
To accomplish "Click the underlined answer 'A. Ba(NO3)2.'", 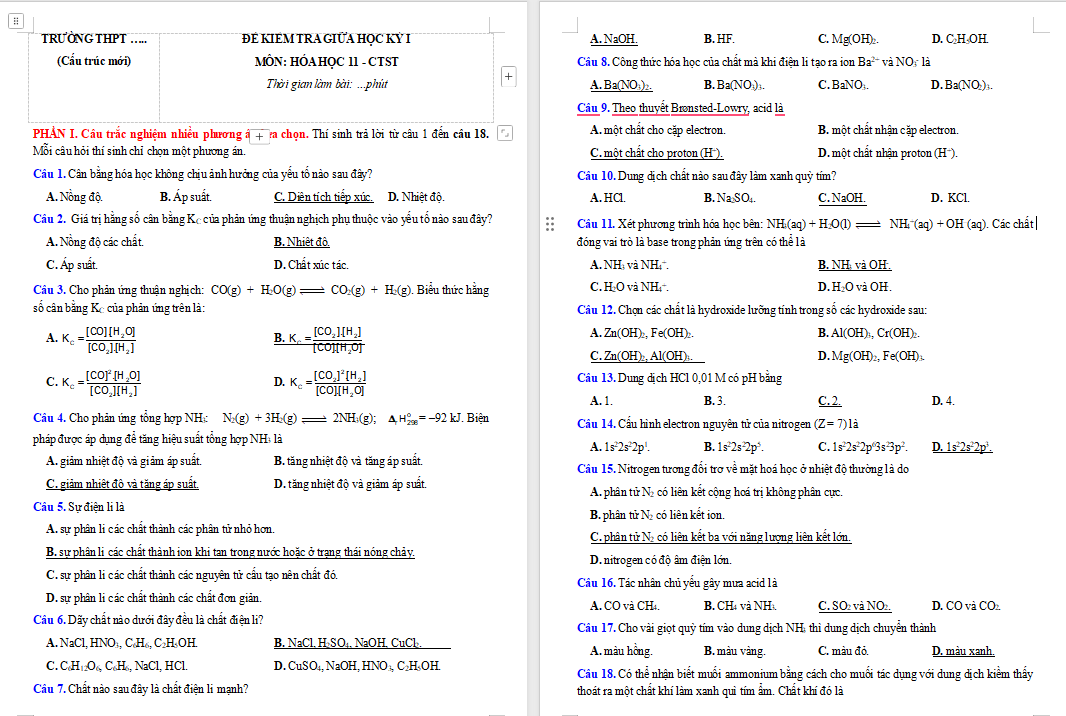I will point(621,85).
